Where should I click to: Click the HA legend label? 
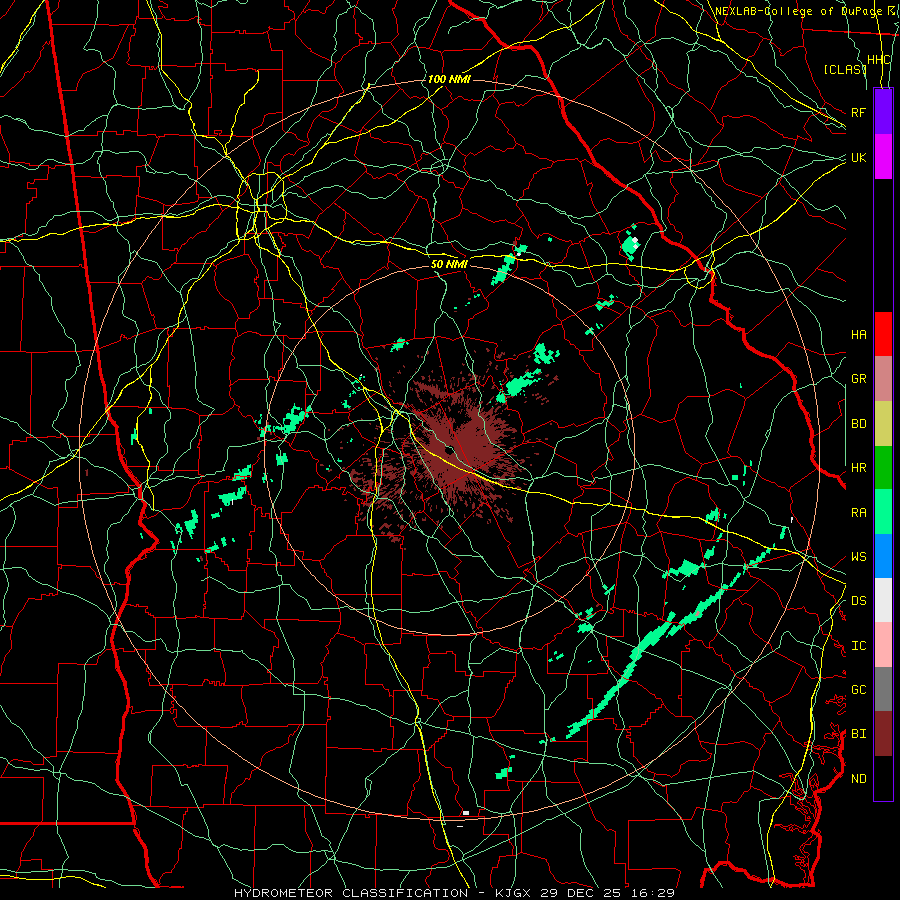click(x=859, y=335)
